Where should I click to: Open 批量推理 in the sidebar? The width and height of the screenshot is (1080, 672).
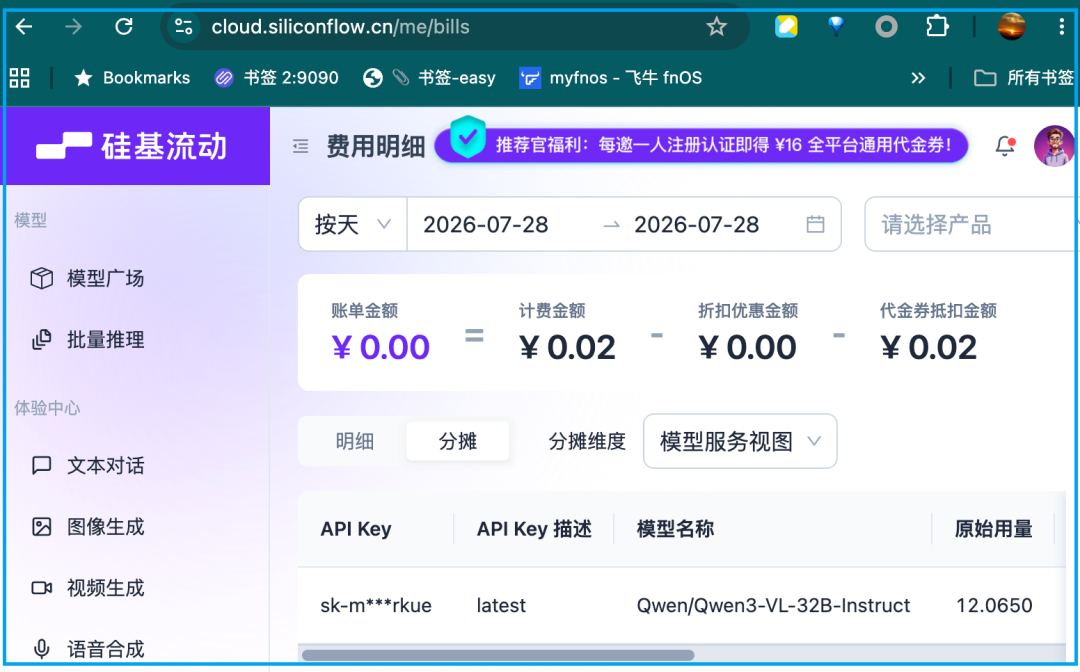pos(87,339)
